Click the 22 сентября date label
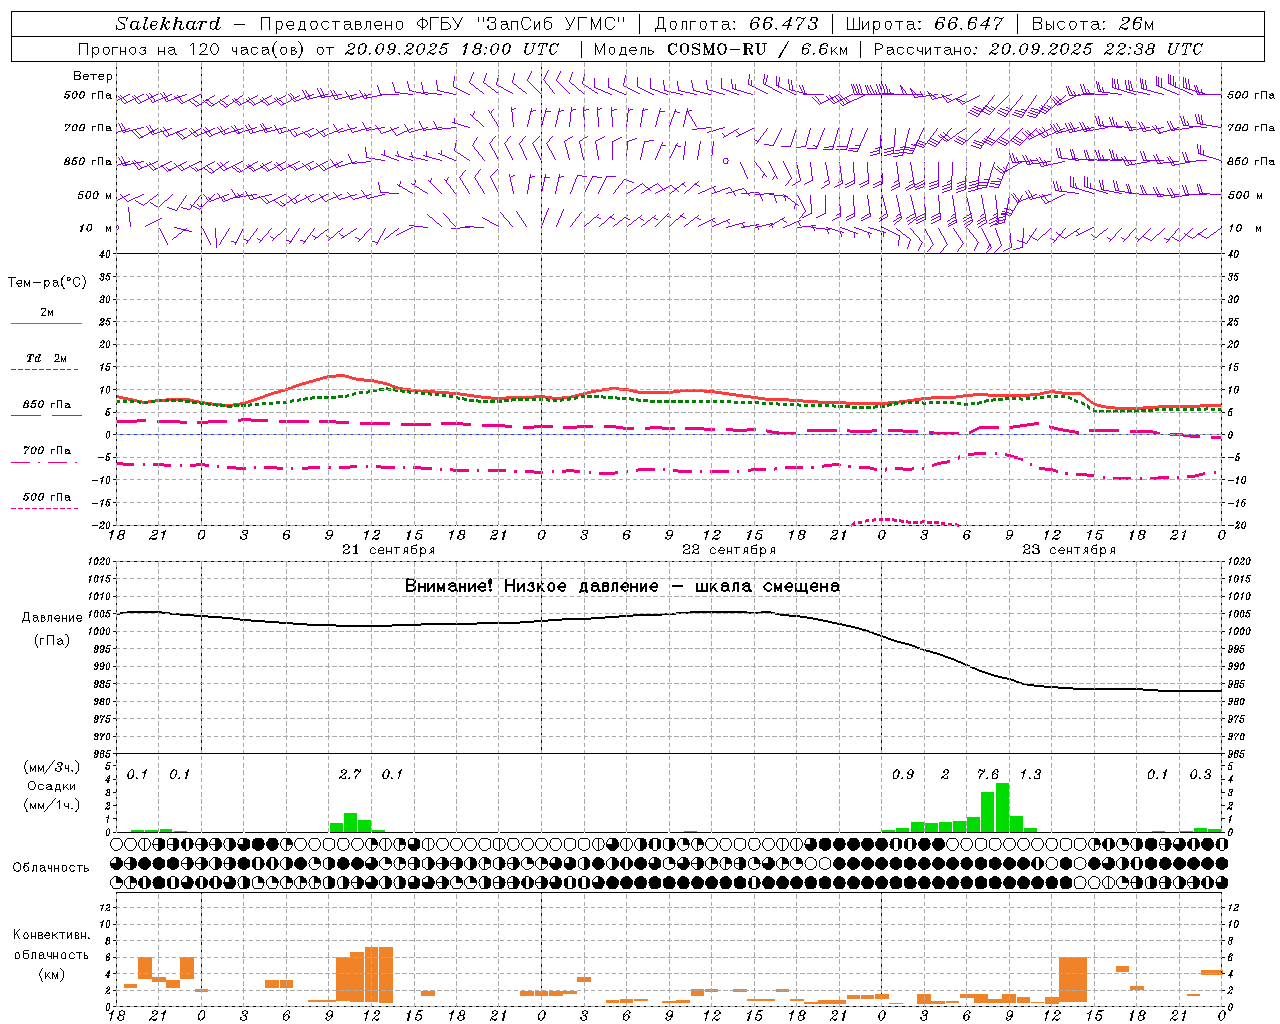Viewport: 1280px width, 1024px height. tap(729, 550)
